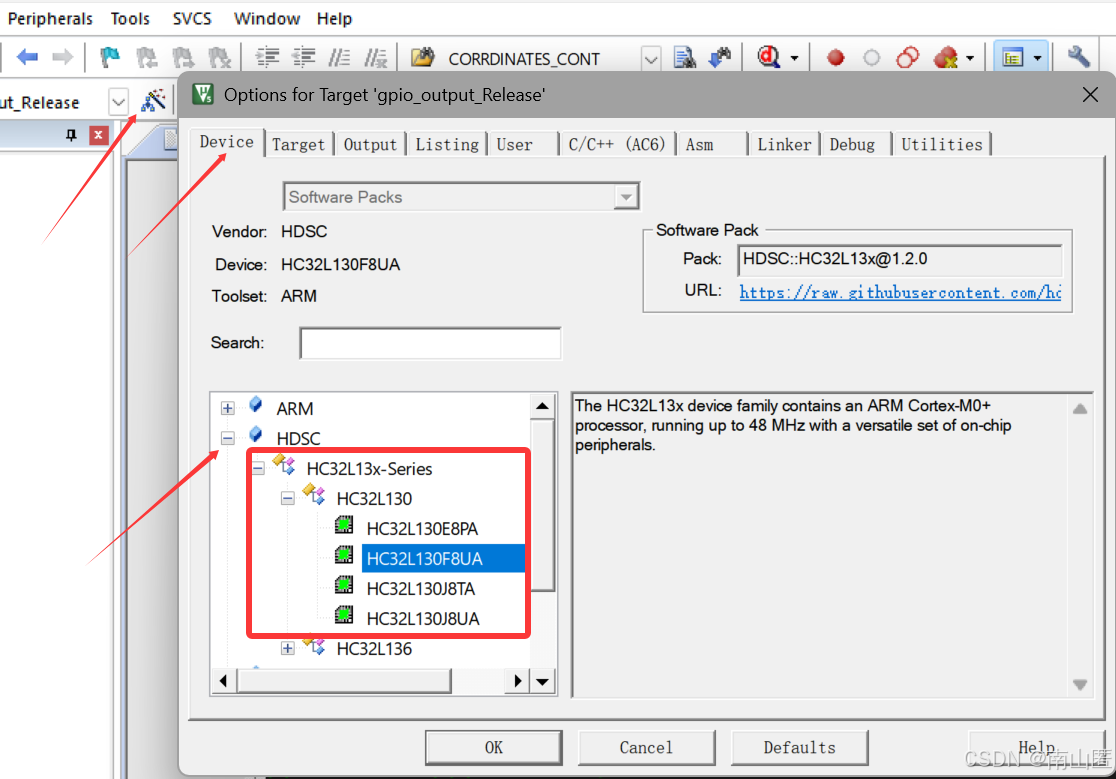
Task: Go to next bookmark flag icon
Action: click(182, 58)
